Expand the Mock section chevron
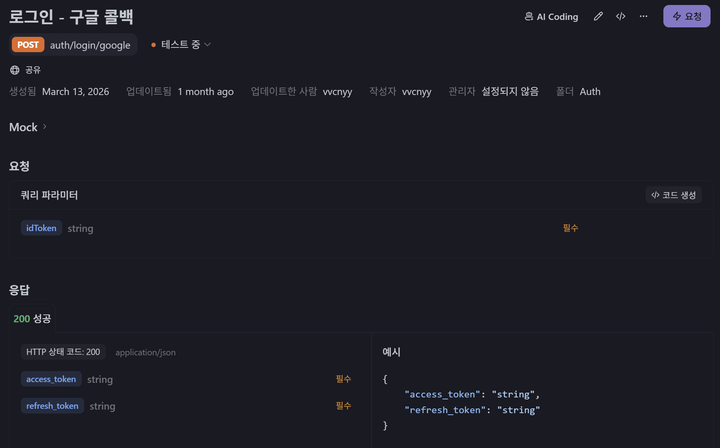Screen dimensions: 720x448 45,127
